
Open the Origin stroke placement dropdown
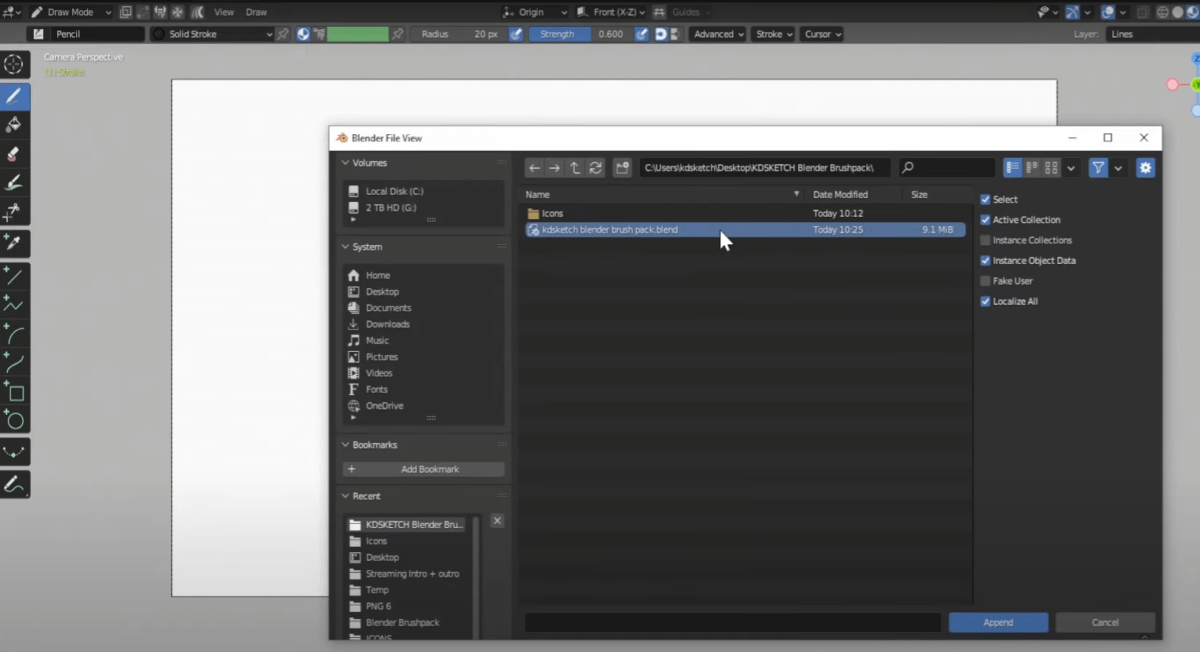[x=536, y=12]
